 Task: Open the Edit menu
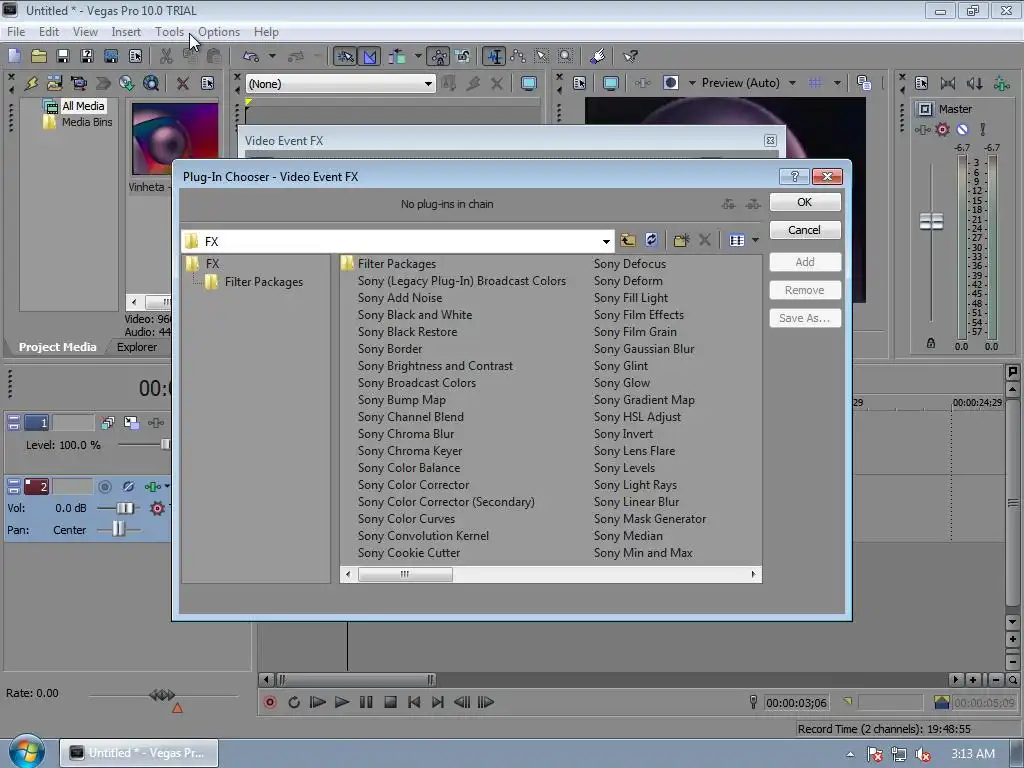[48, 31]
